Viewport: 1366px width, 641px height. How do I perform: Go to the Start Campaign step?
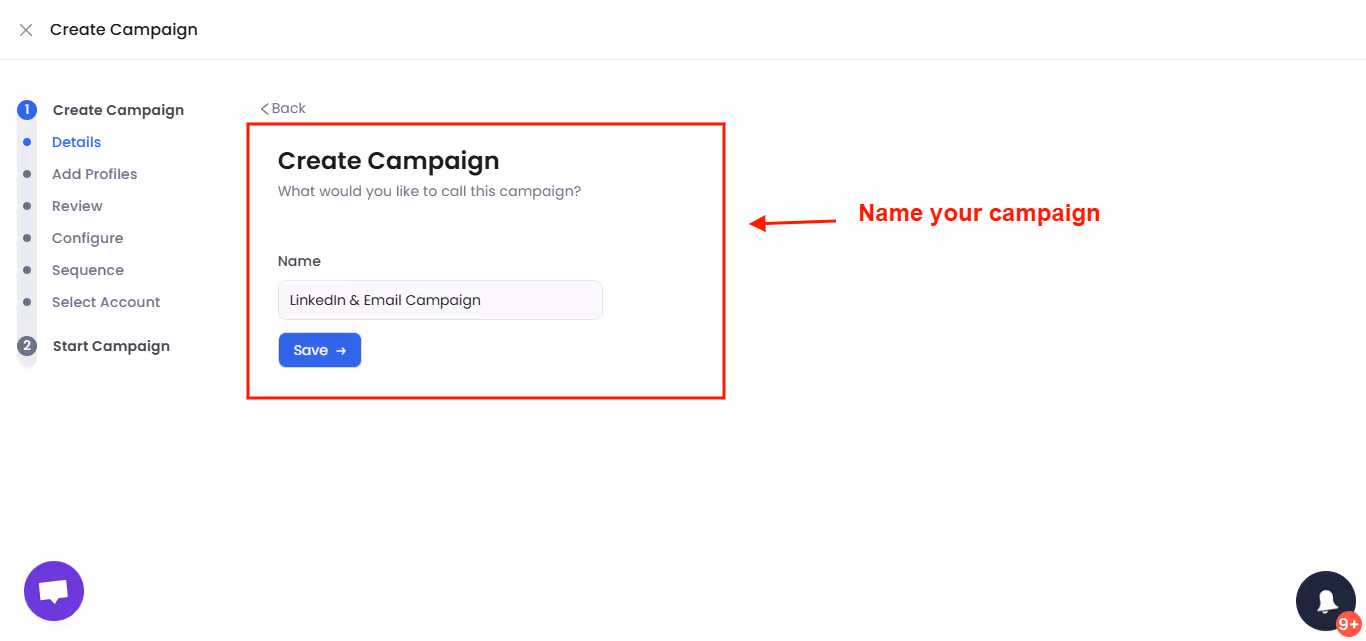coord(110,345)
